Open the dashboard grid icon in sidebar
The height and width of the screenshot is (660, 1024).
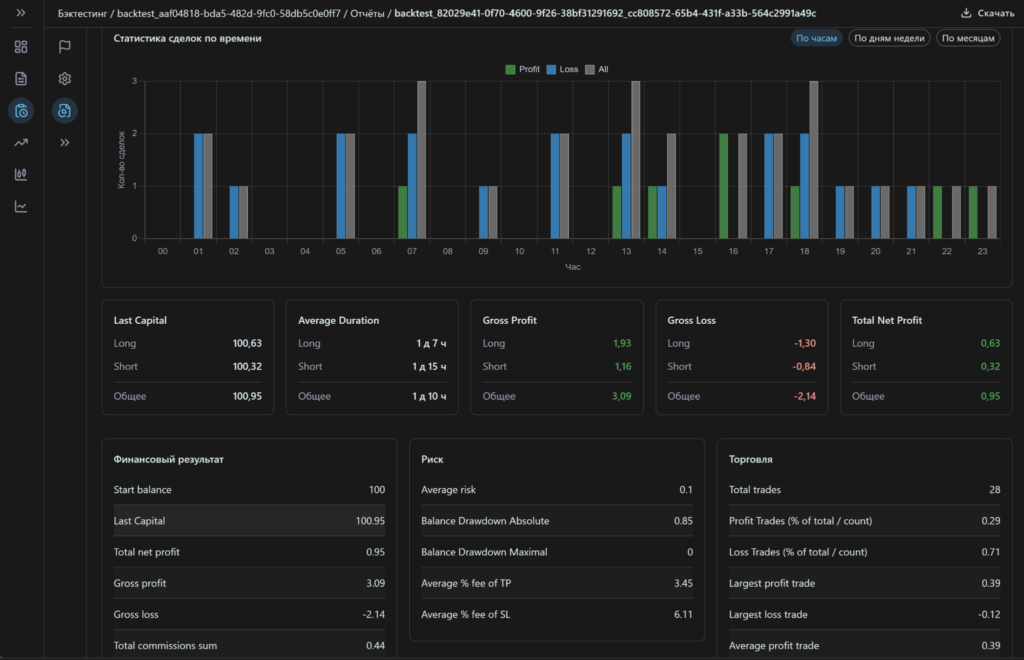point(21,46)
